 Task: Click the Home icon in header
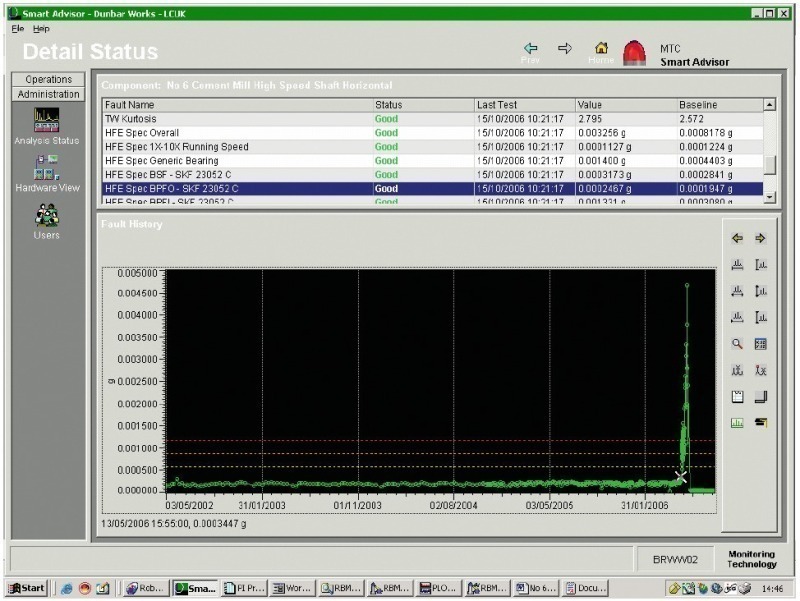click(601, 49)
